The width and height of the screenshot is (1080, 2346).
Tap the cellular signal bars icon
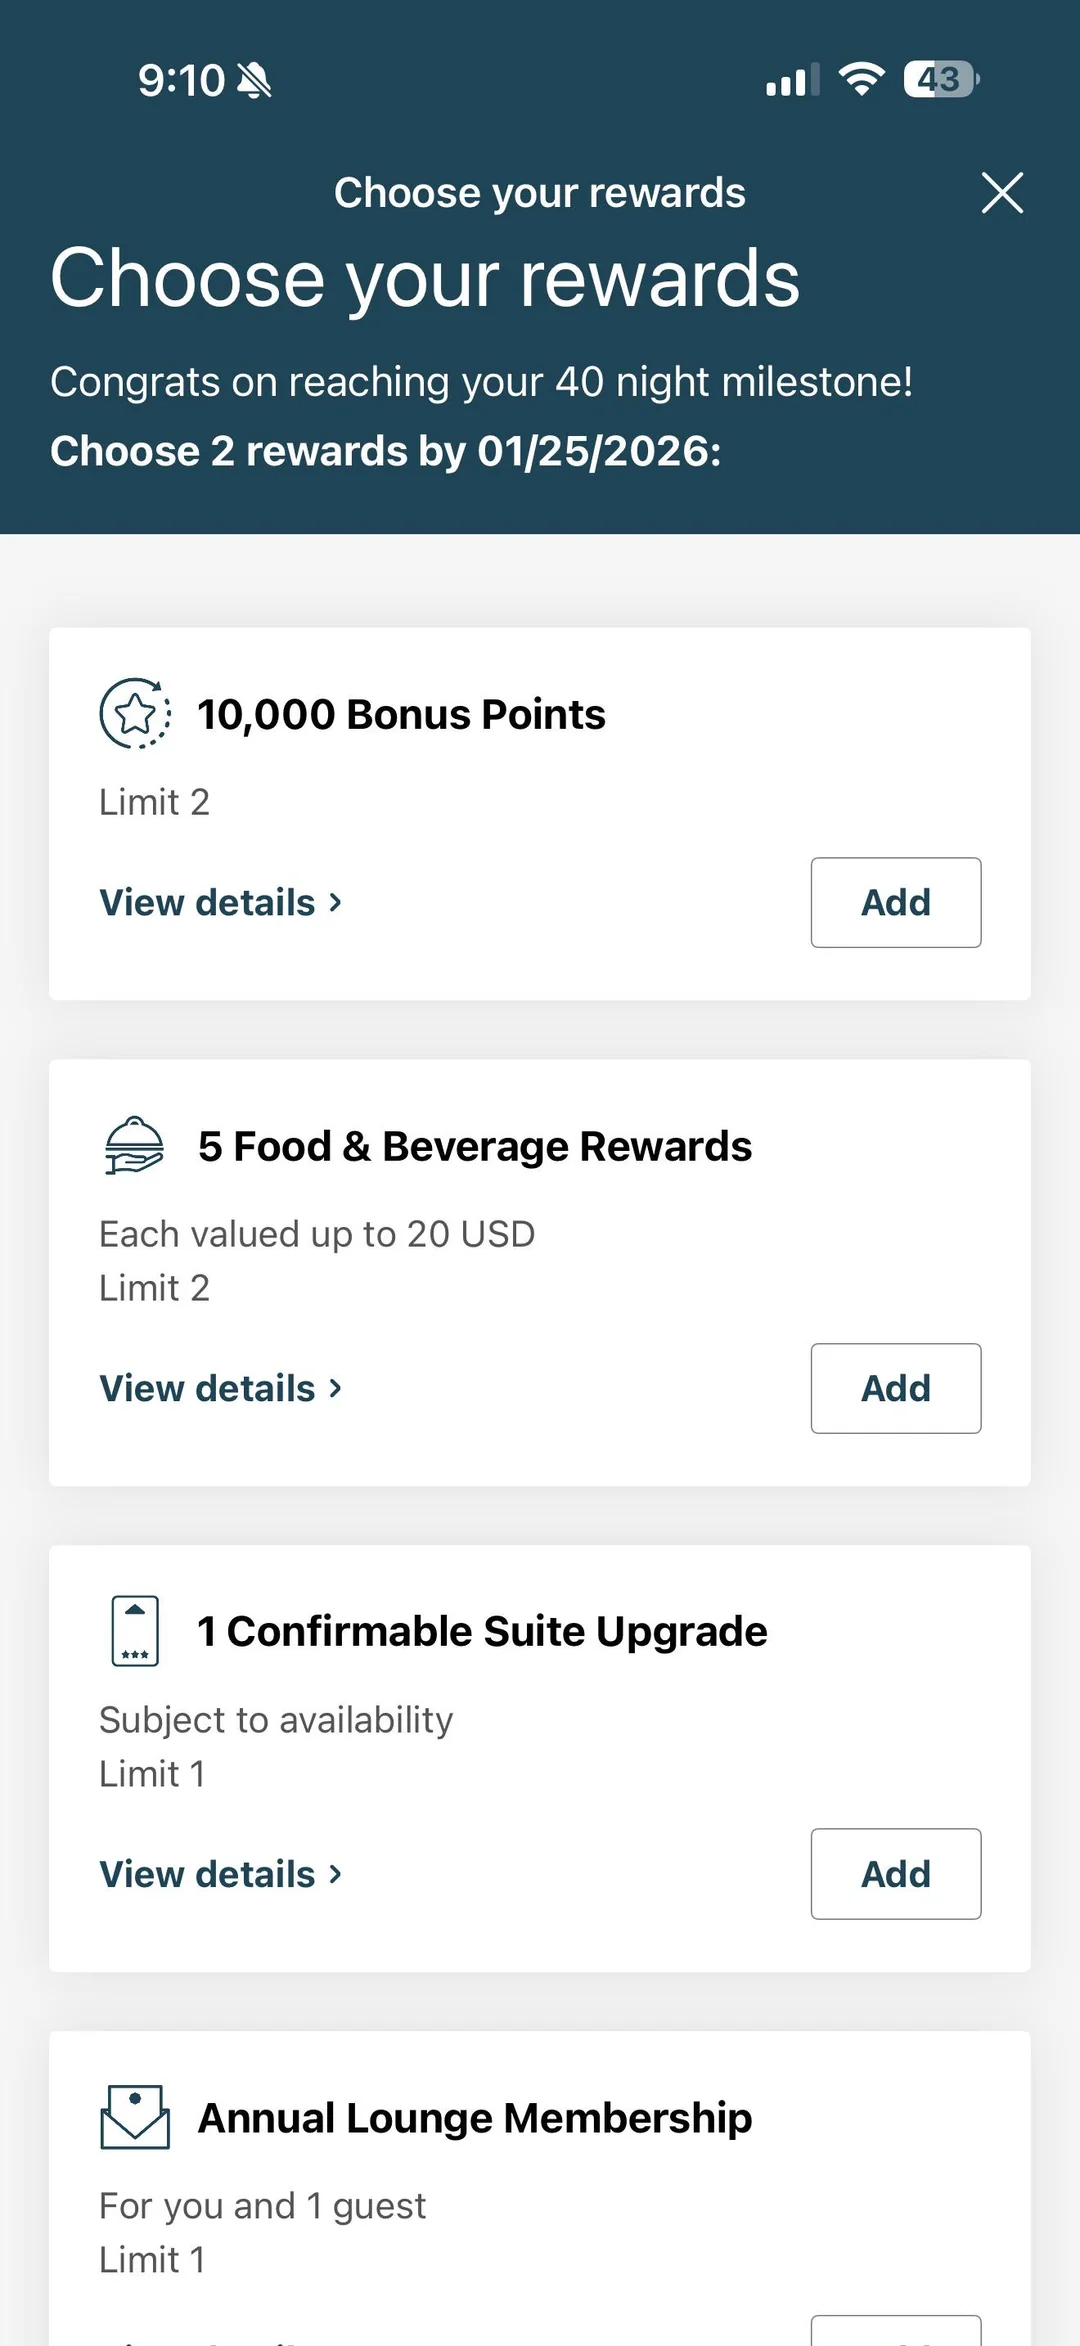(792, 80)
